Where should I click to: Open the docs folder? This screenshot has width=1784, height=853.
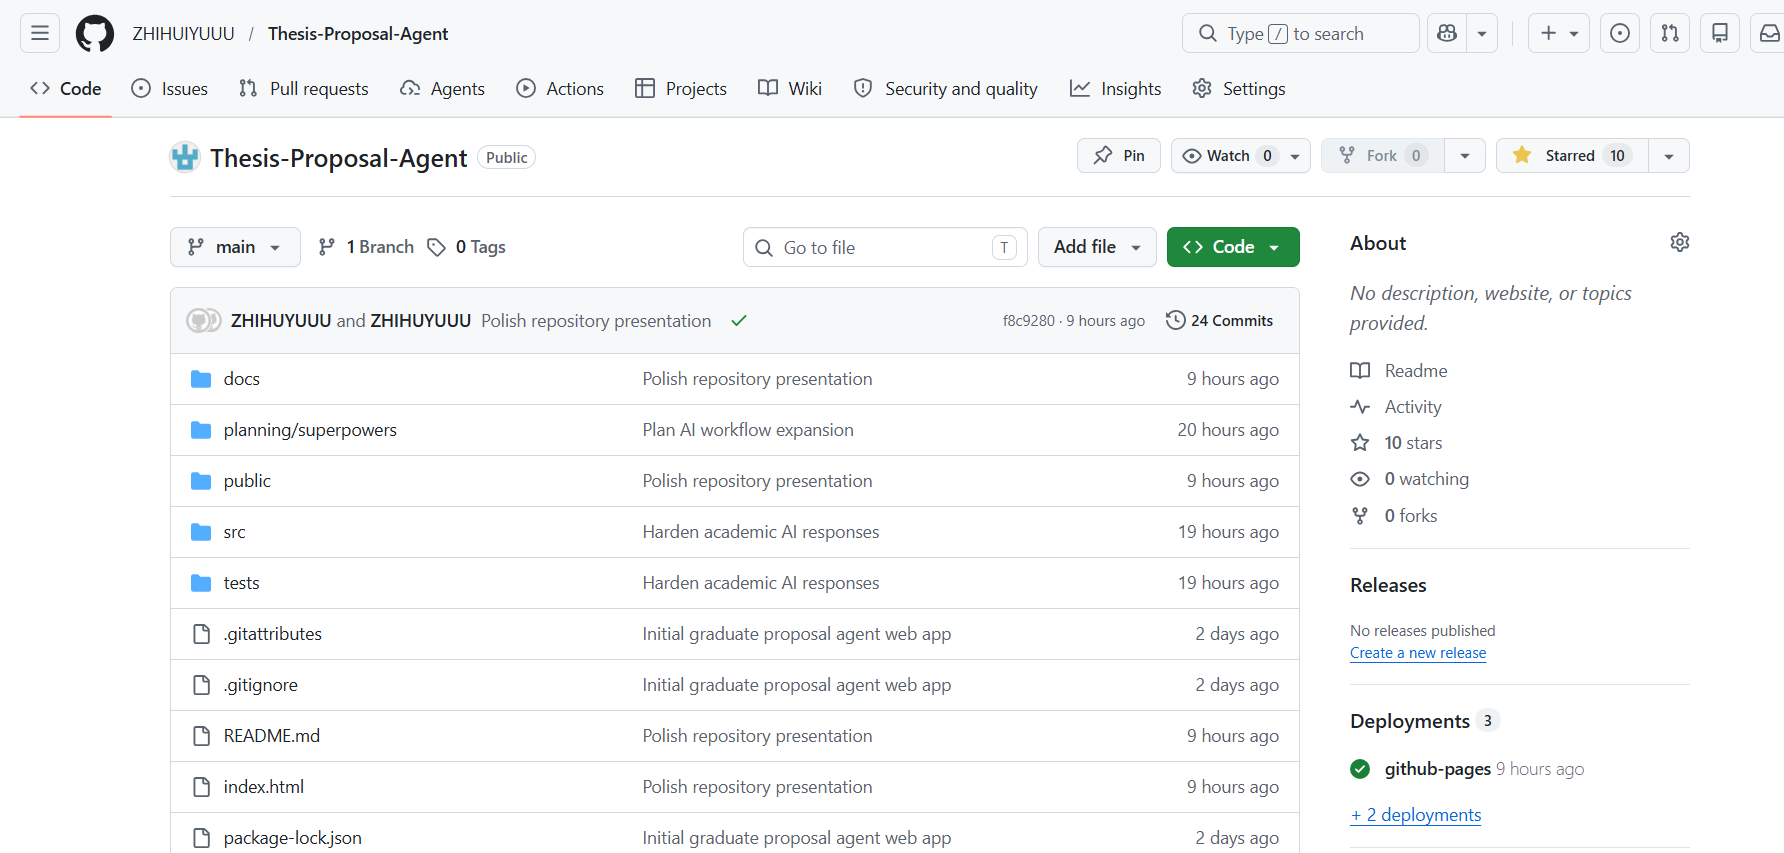[242, 379]
